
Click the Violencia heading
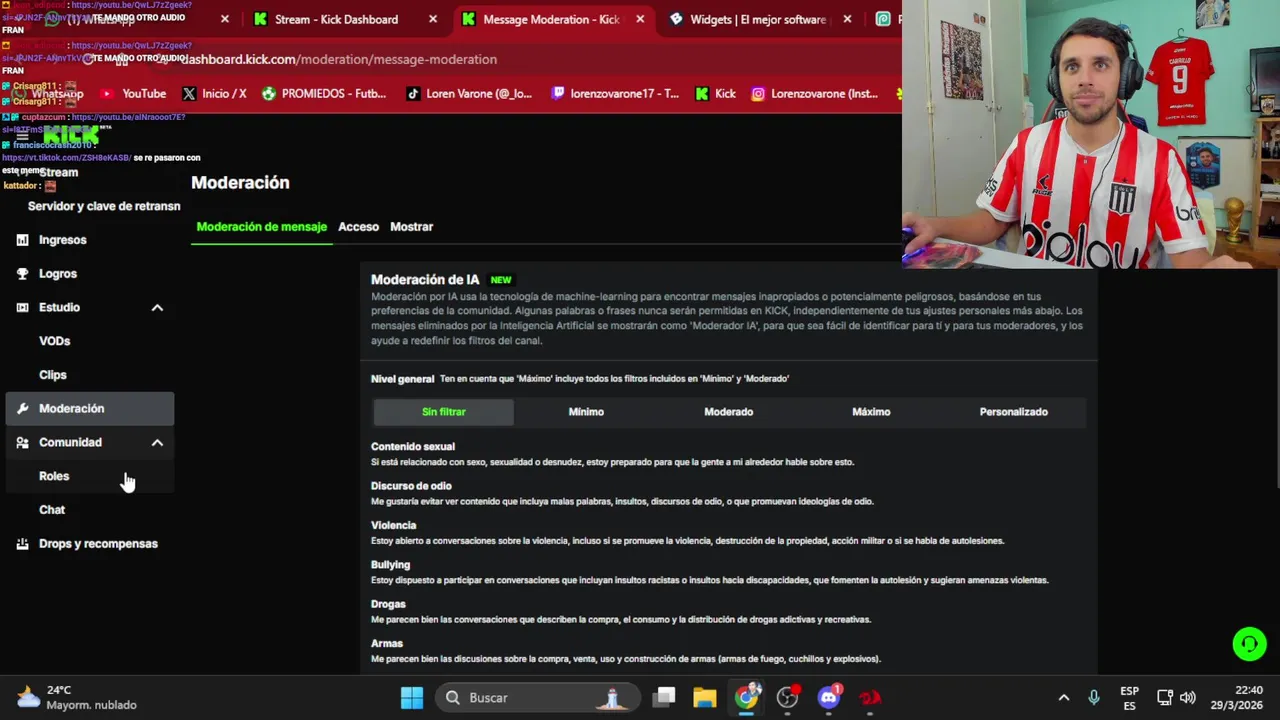click(393, 525)
